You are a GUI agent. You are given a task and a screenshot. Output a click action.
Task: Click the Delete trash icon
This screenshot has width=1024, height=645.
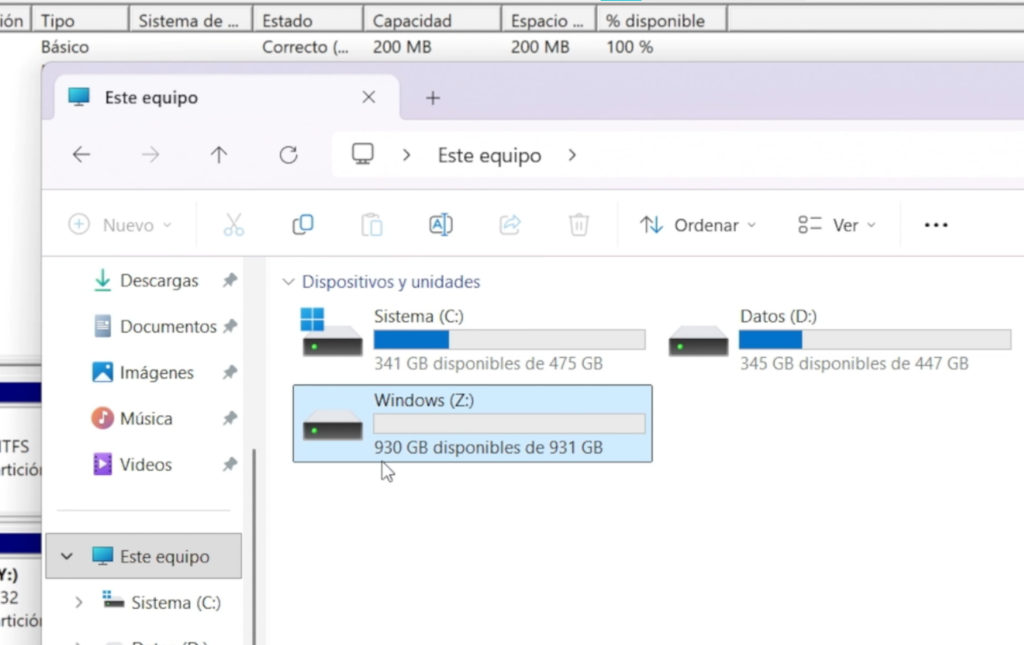coord(578,224)
